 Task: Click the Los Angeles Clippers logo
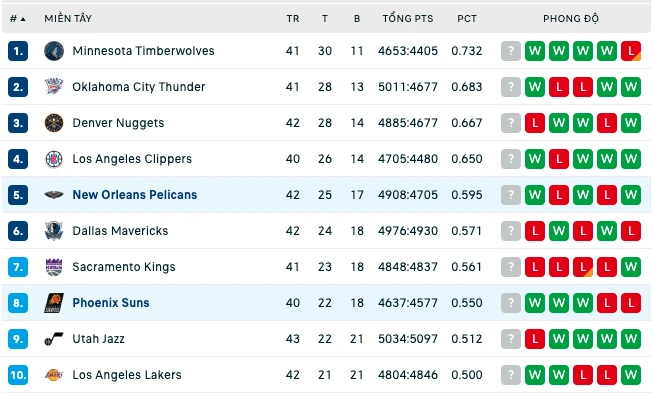(54, 159)
